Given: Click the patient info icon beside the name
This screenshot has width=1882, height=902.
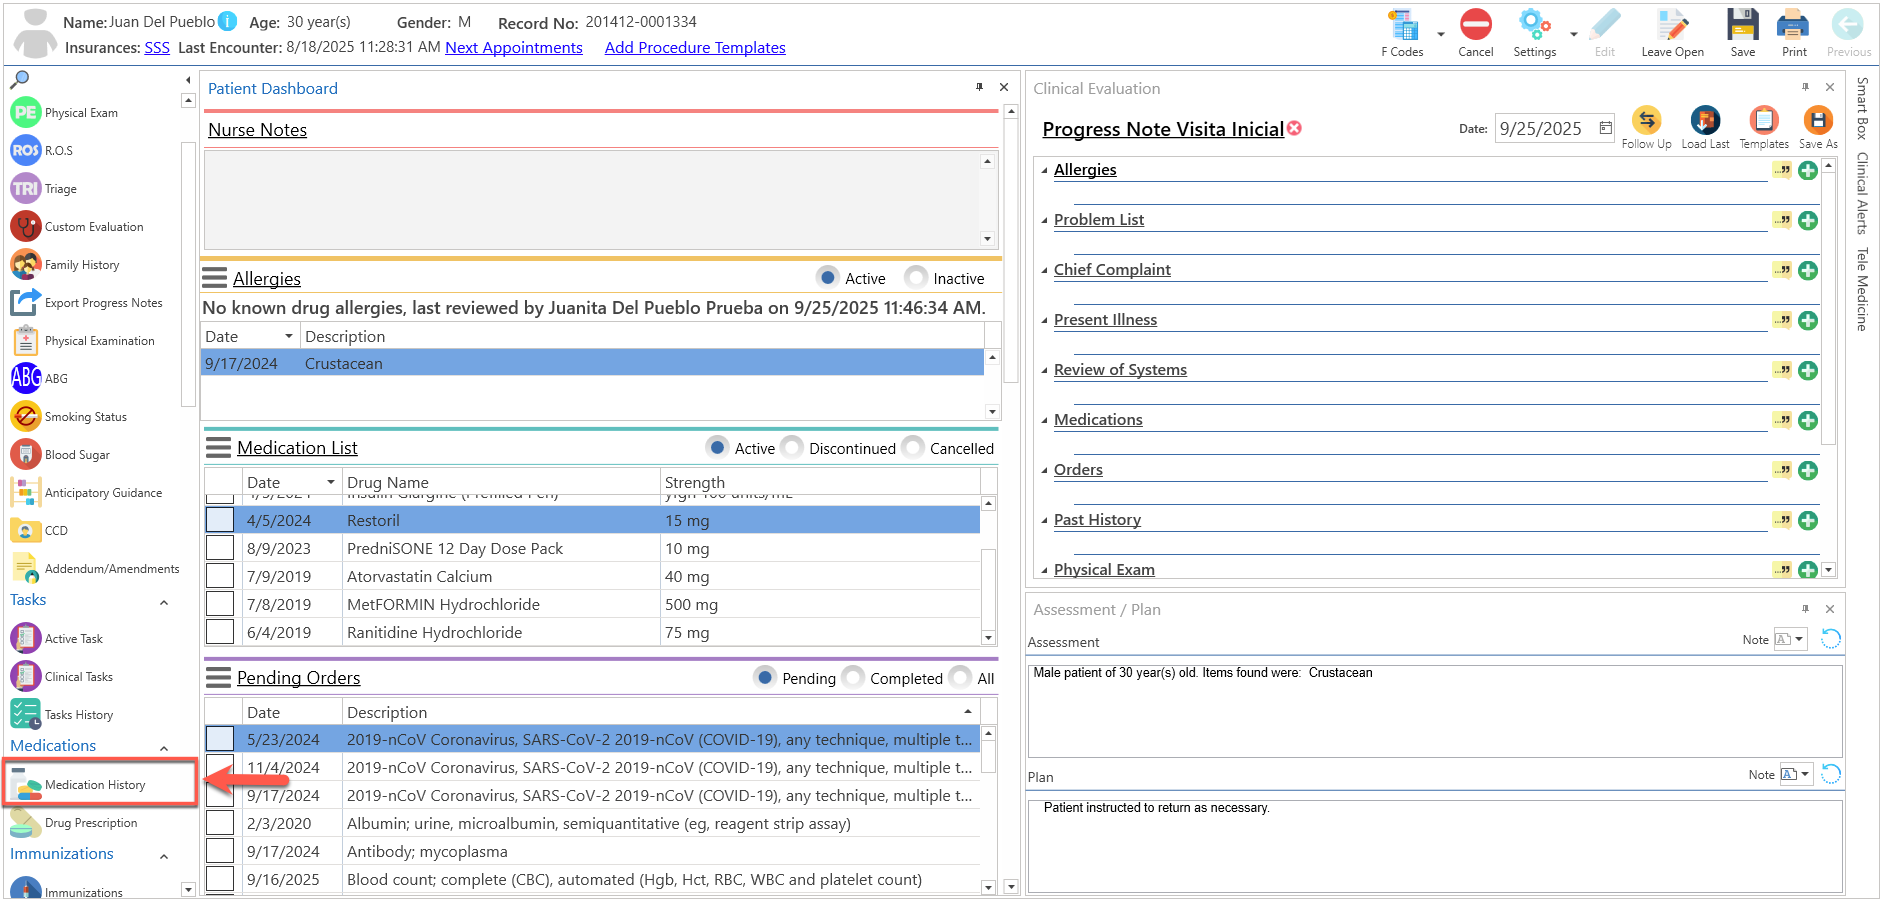Looking at the screenshot, I should [x=228, y=21].
